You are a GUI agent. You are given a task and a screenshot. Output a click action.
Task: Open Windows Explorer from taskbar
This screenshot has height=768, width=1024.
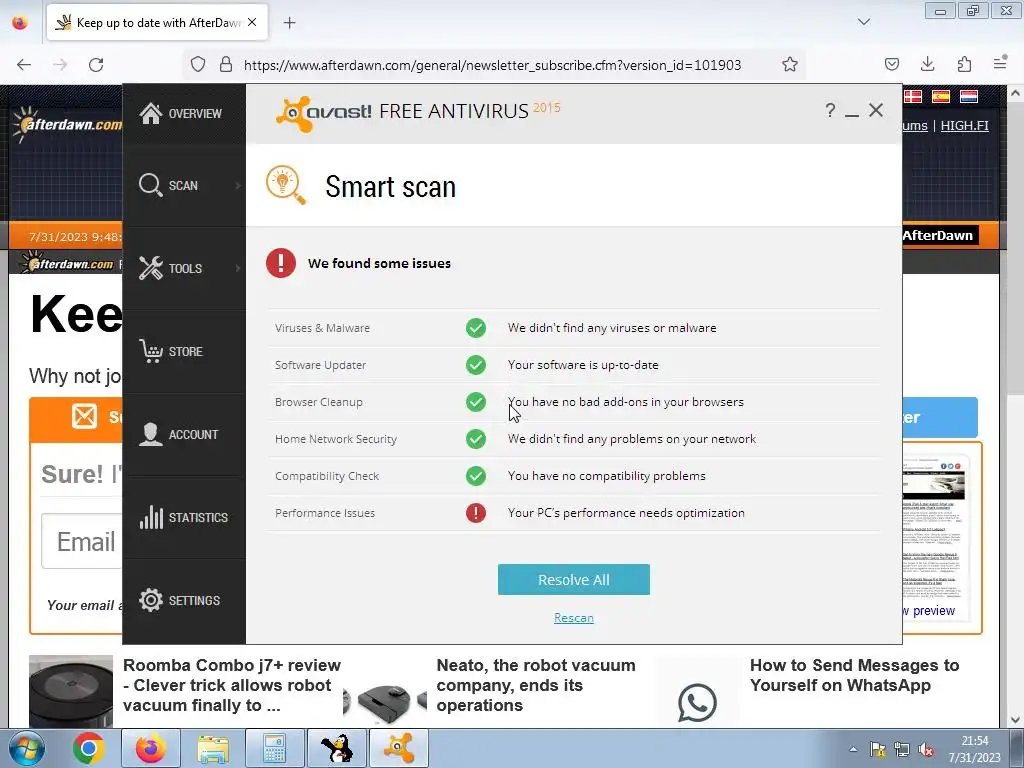coord(213,748)
